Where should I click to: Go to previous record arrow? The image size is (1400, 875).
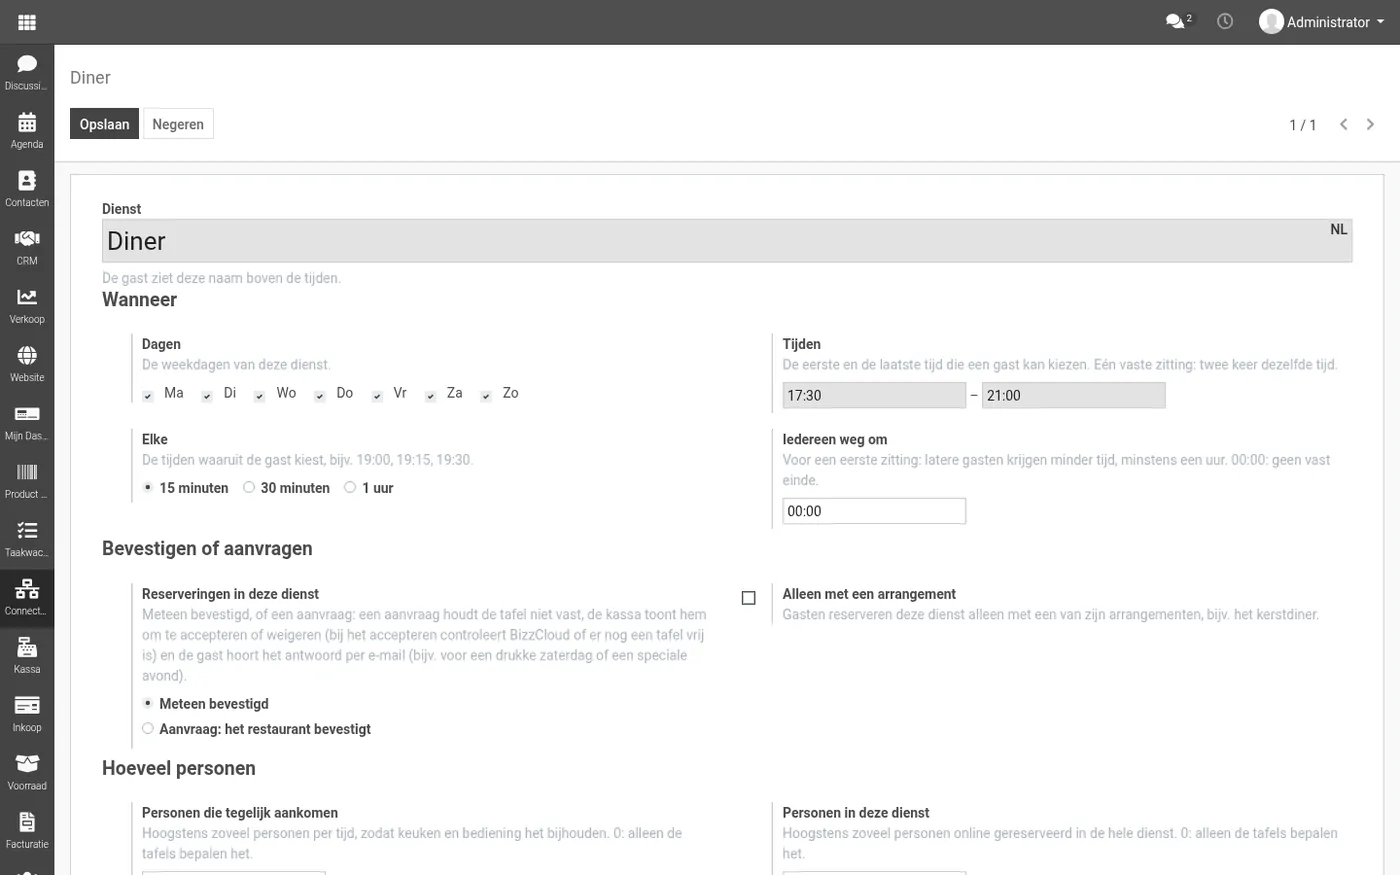pos(1343,124)
